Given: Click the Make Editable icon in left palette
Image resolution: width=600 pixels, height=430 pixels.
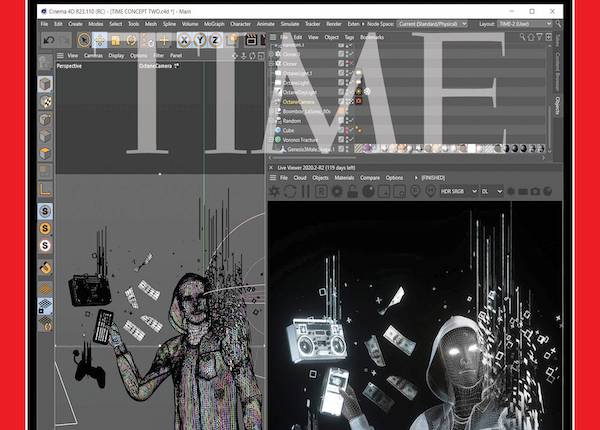Looking at the screenshot, I should [45, 65].
